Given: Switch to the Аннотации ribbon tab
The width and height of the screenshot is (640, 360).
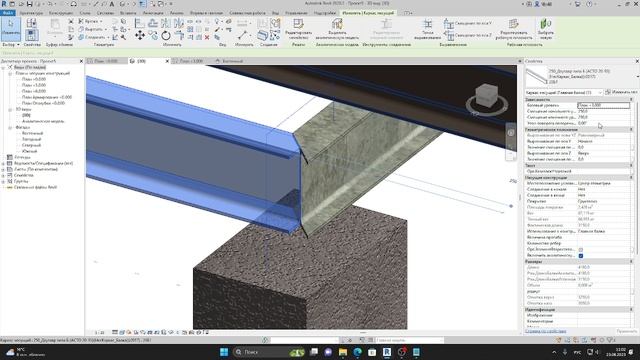Looking at the screenshot, I should pyautogui.click(x=153, y=13).
